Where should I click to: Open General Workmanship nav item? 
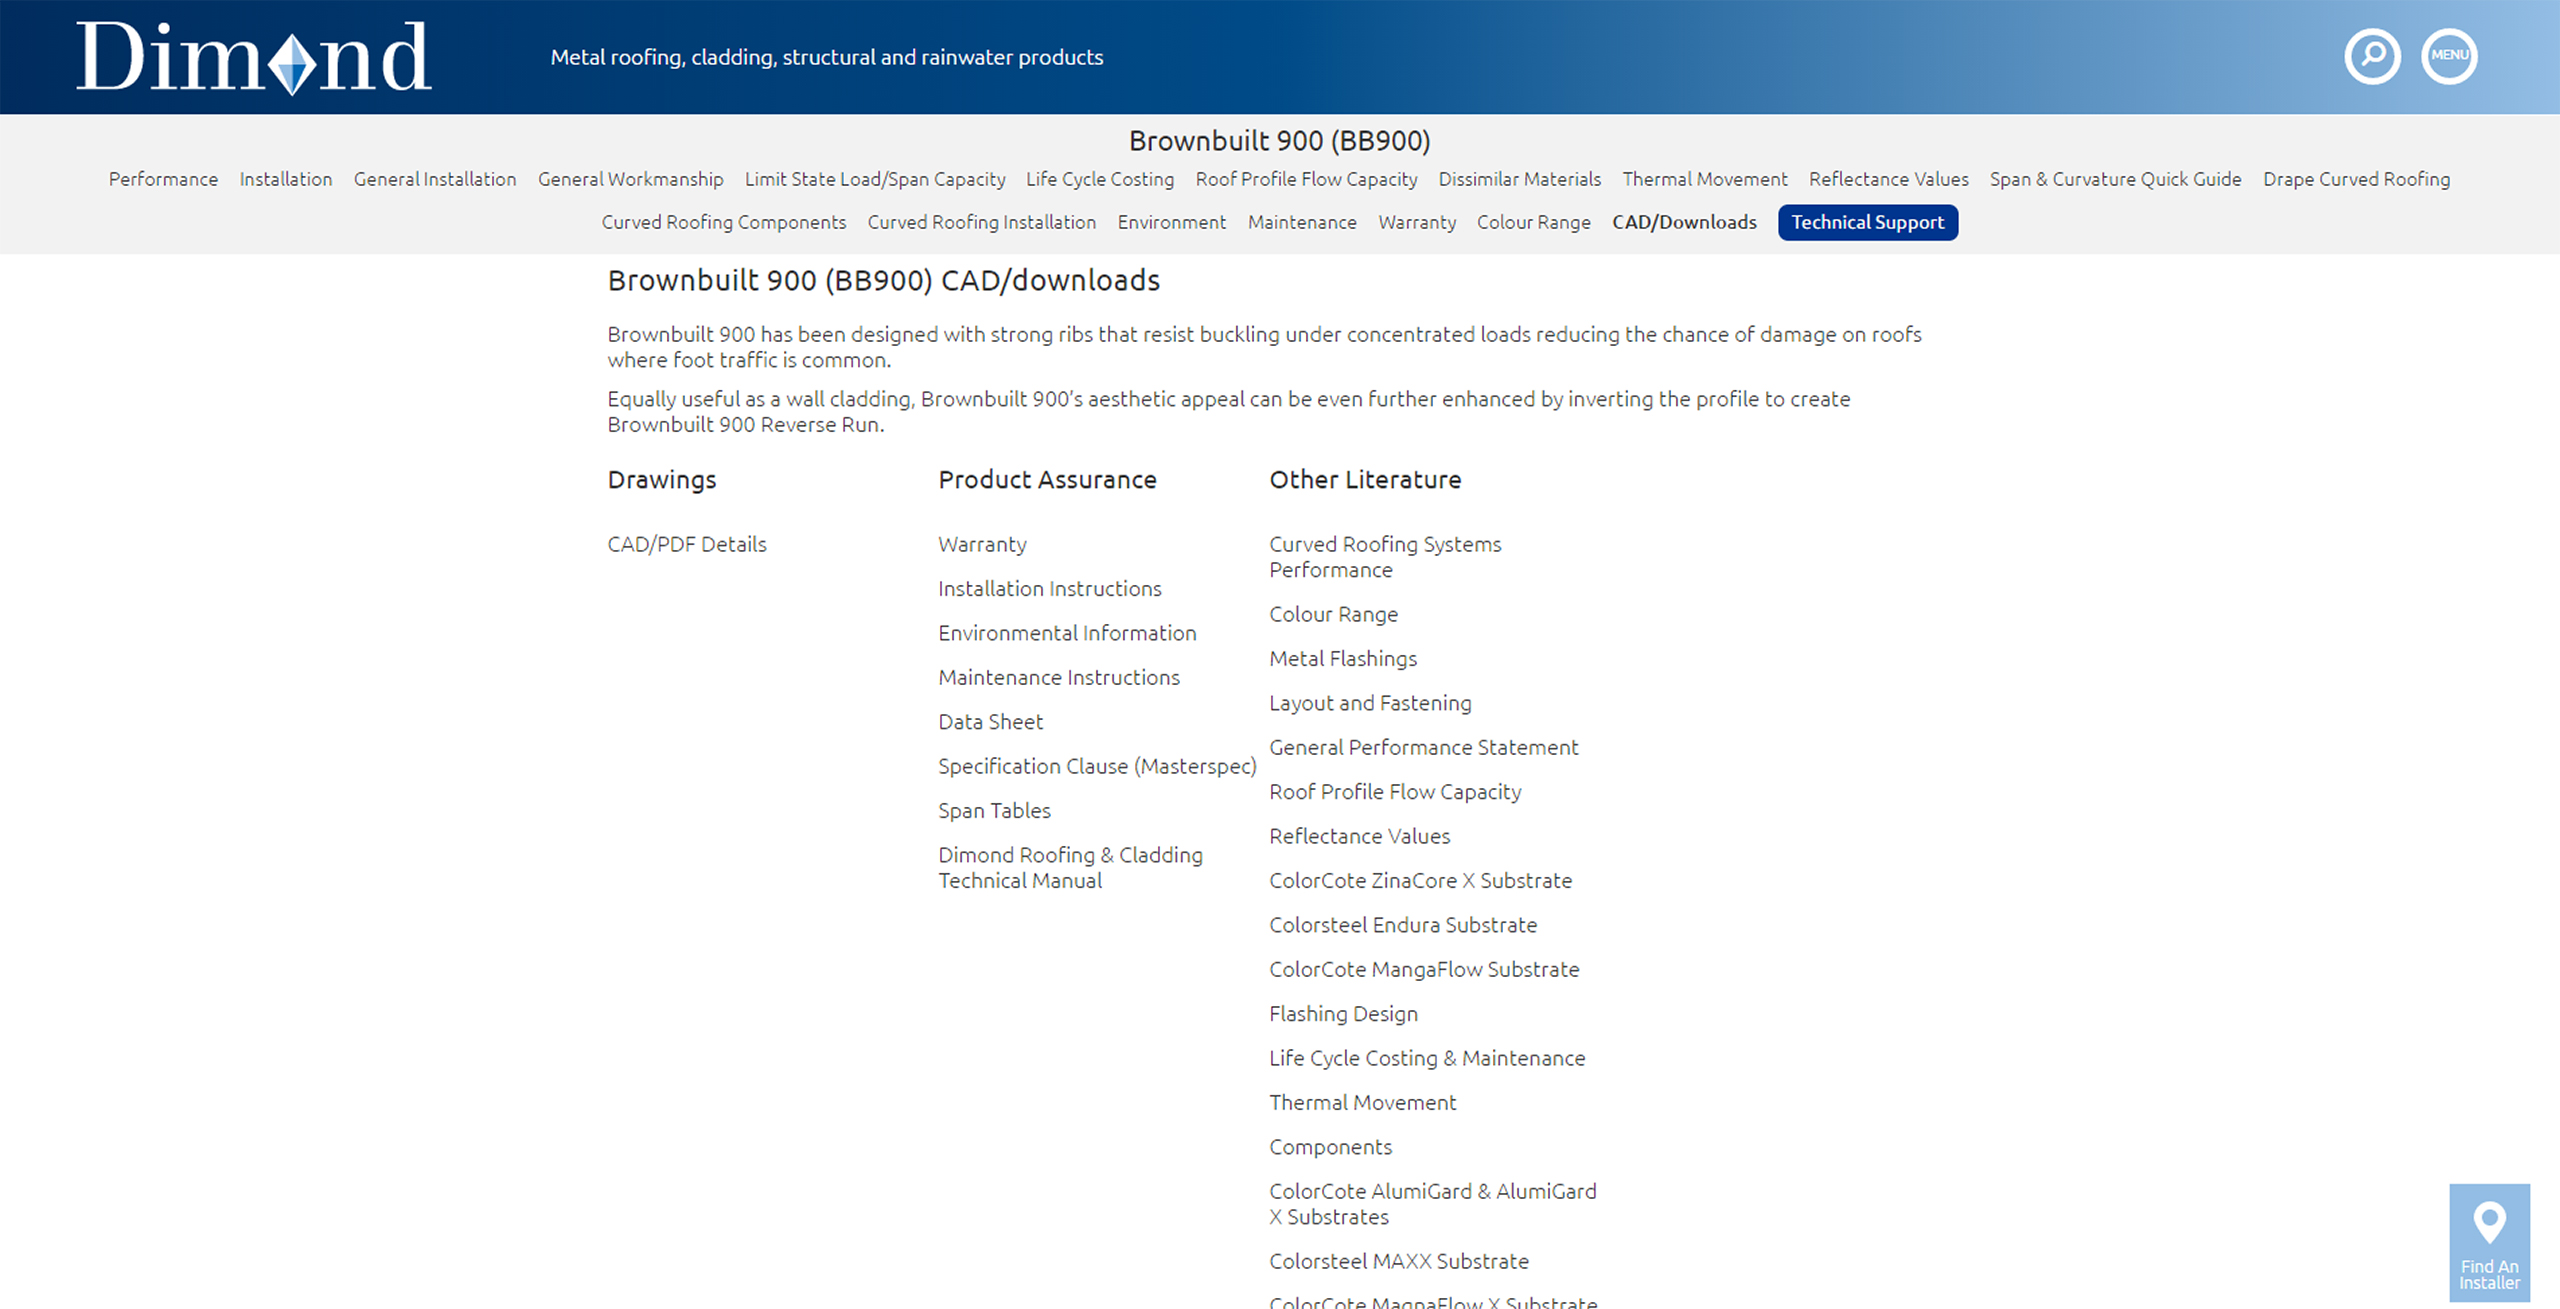coord(631,179)
